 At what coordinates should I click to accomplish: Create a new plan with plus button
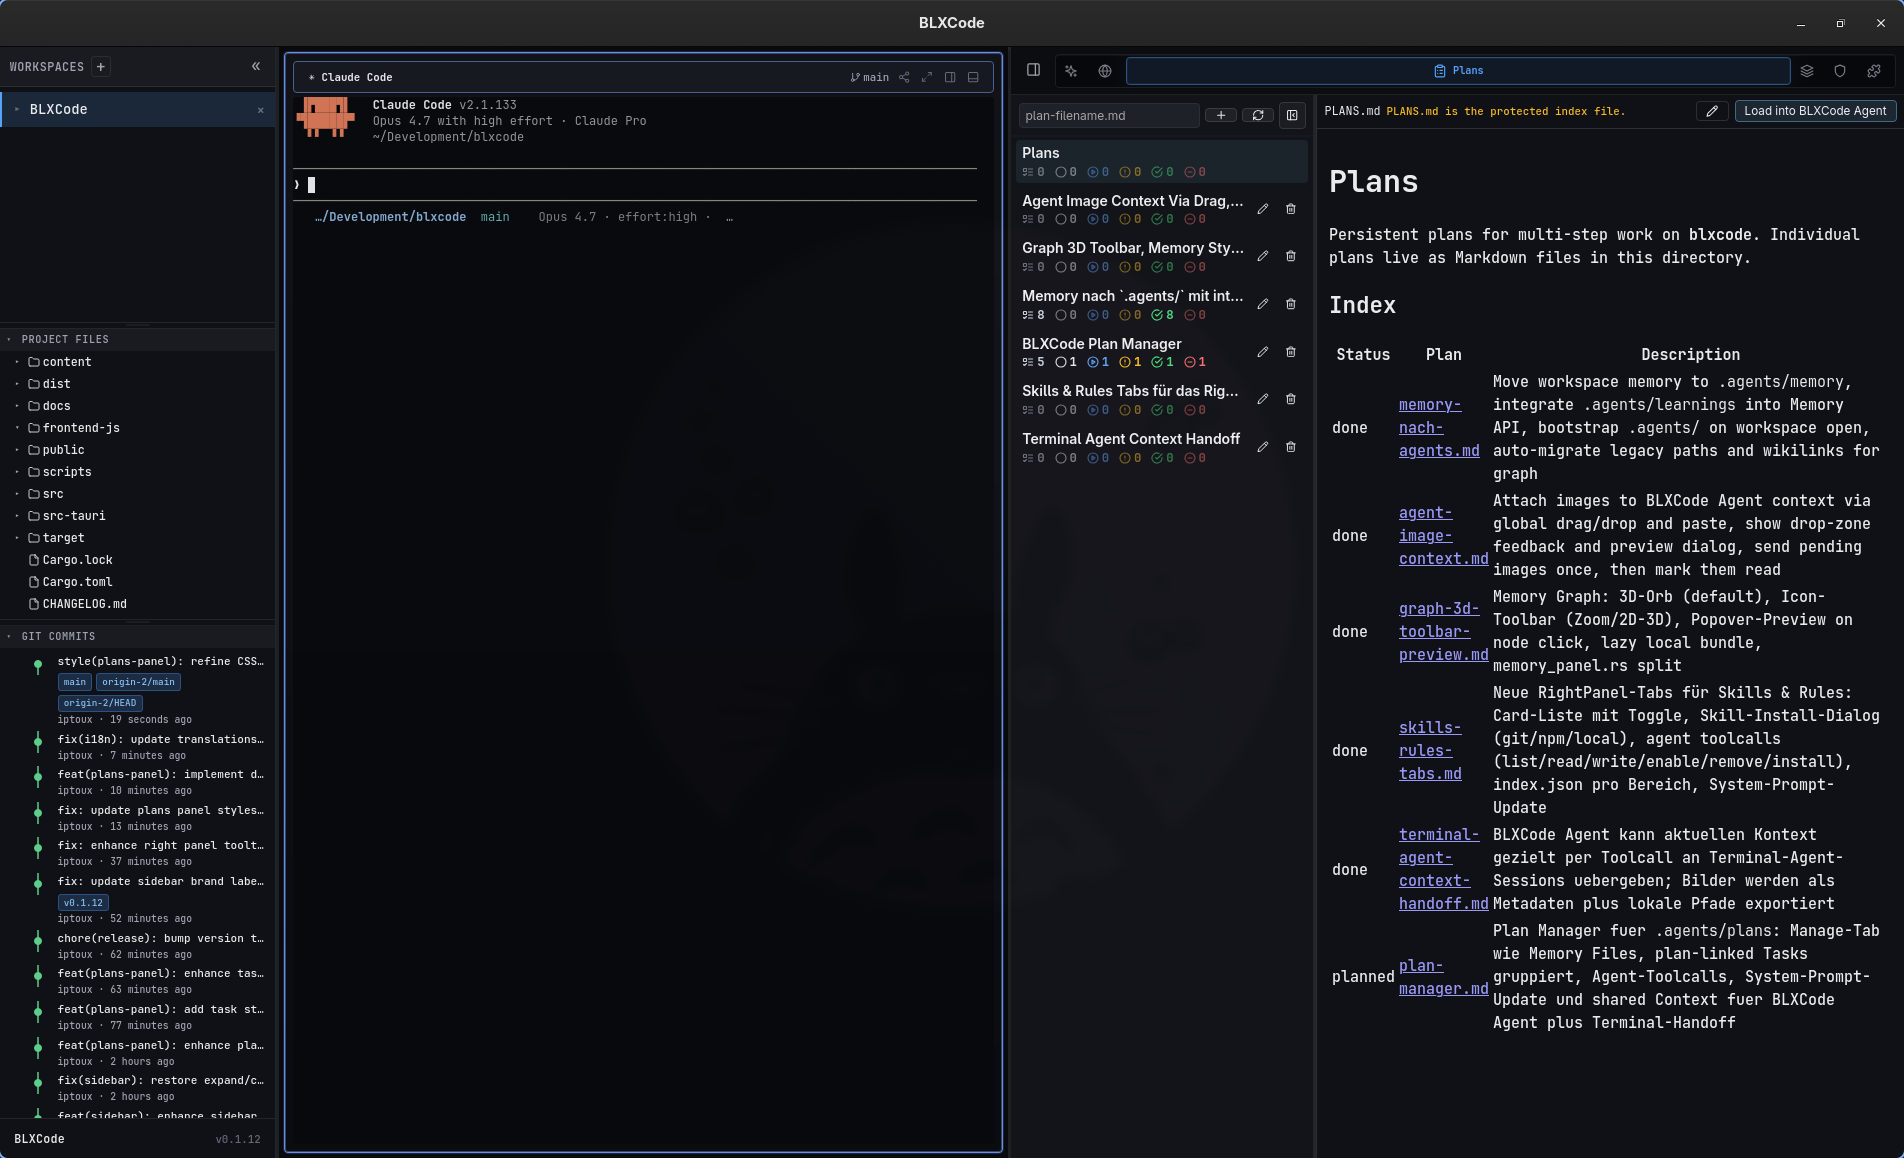(x=1221, y=115)
